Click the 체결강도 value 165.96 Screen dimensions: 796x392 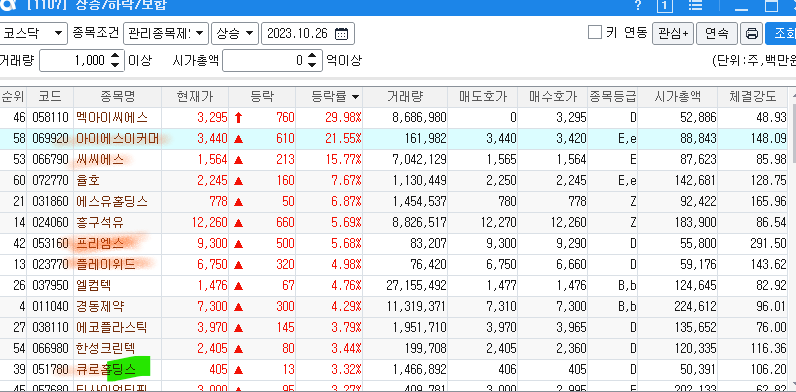(768, 202)
